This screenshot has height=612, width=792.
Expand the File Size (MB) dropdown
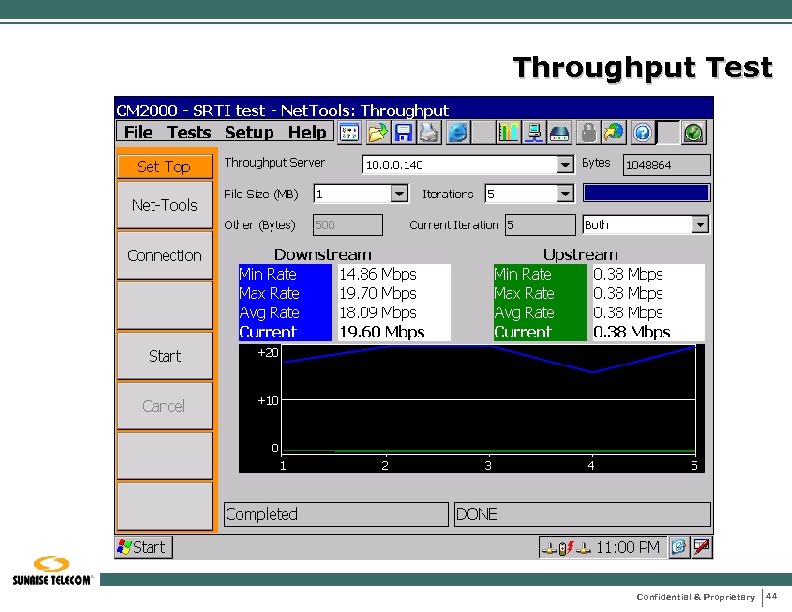[399, 194]
